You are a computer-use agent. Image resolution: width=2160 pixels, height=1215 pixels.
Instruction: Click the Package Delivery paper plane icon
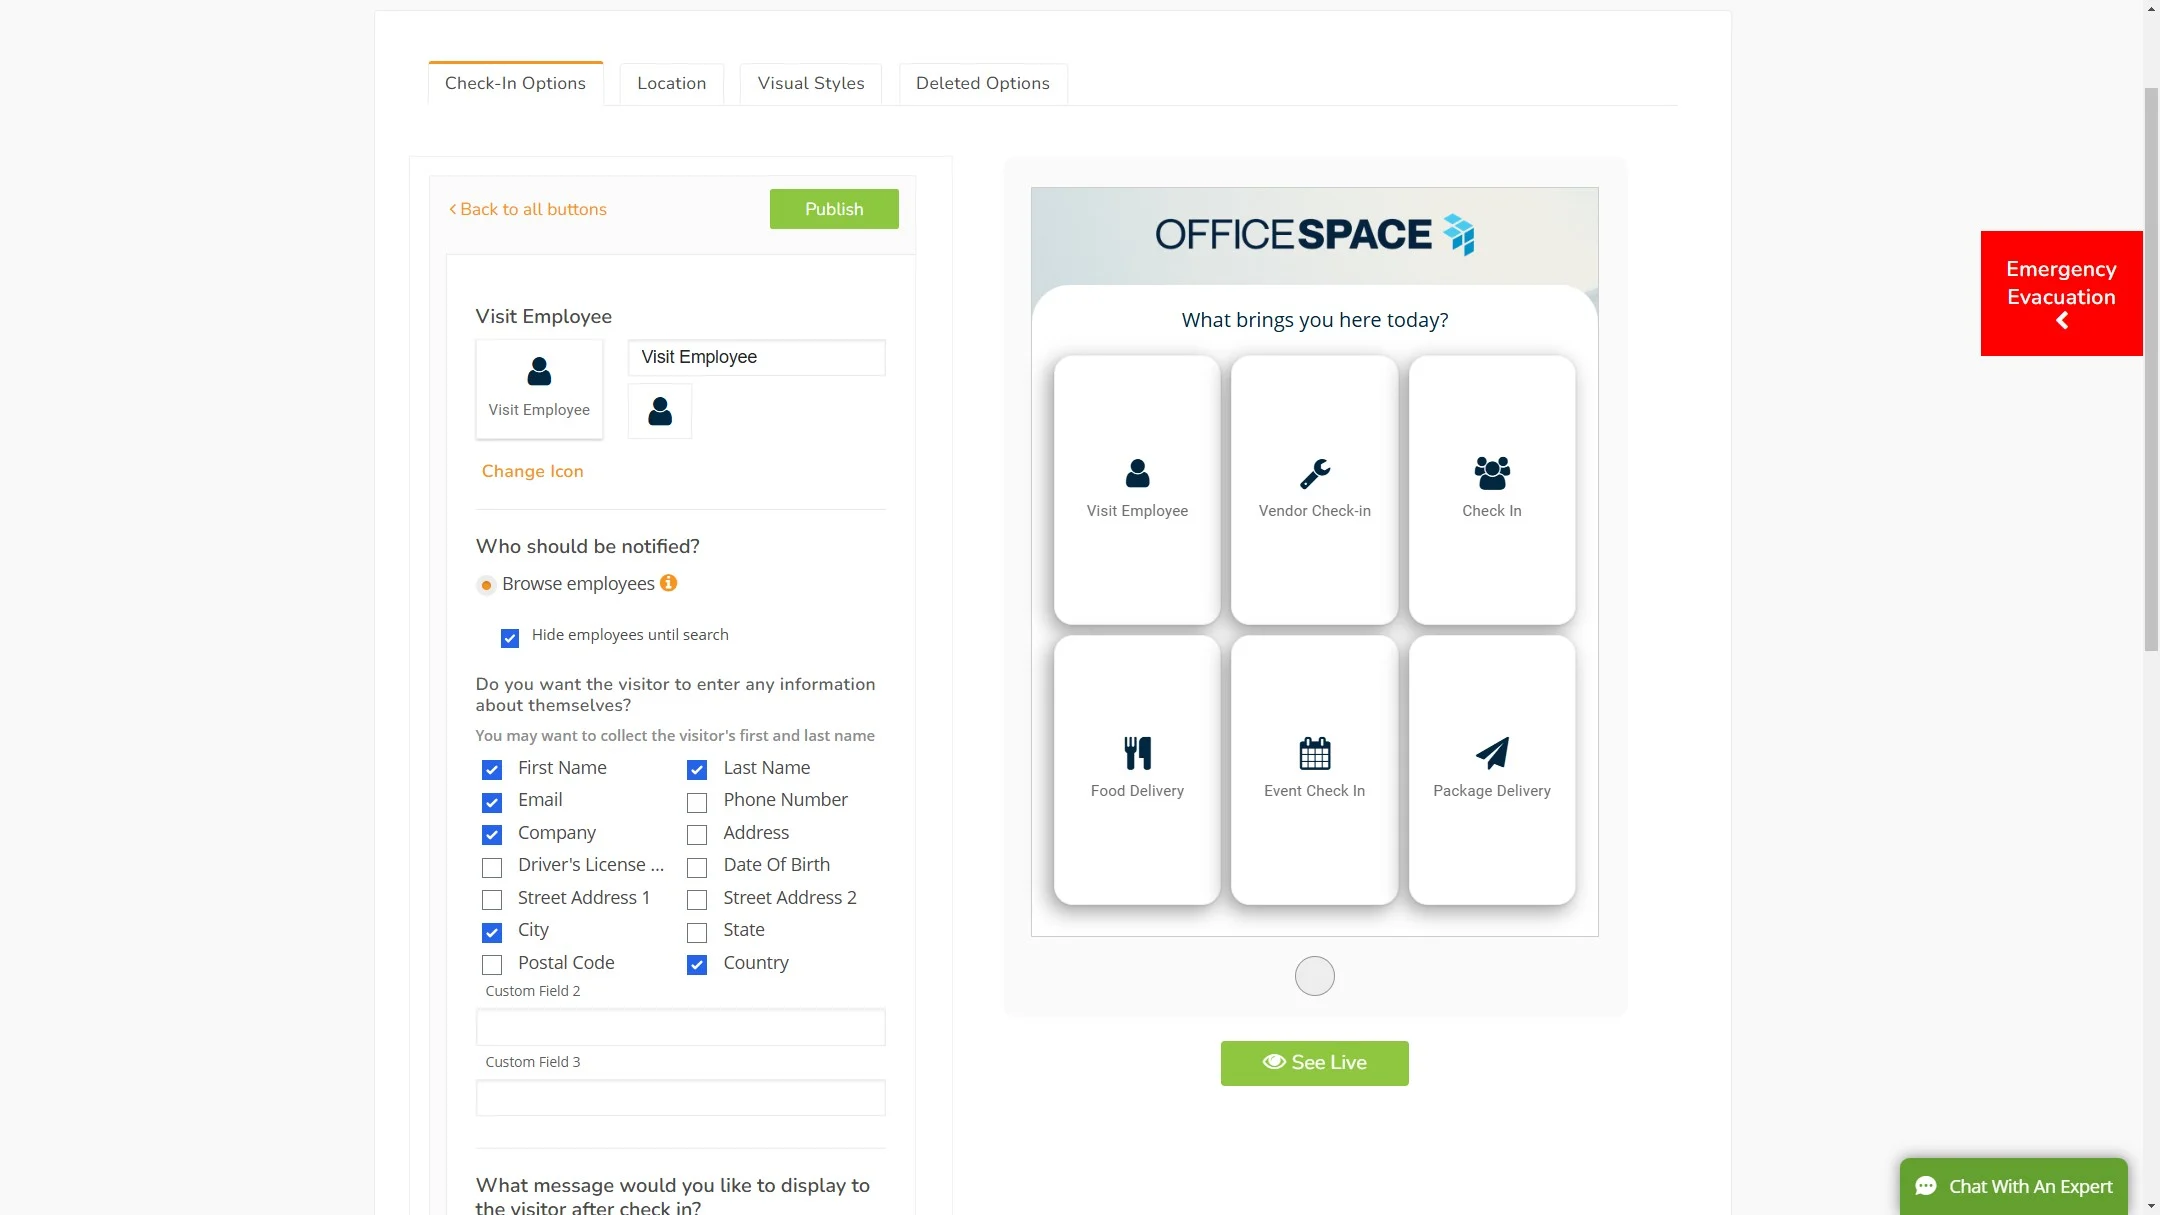[1491, 753]
